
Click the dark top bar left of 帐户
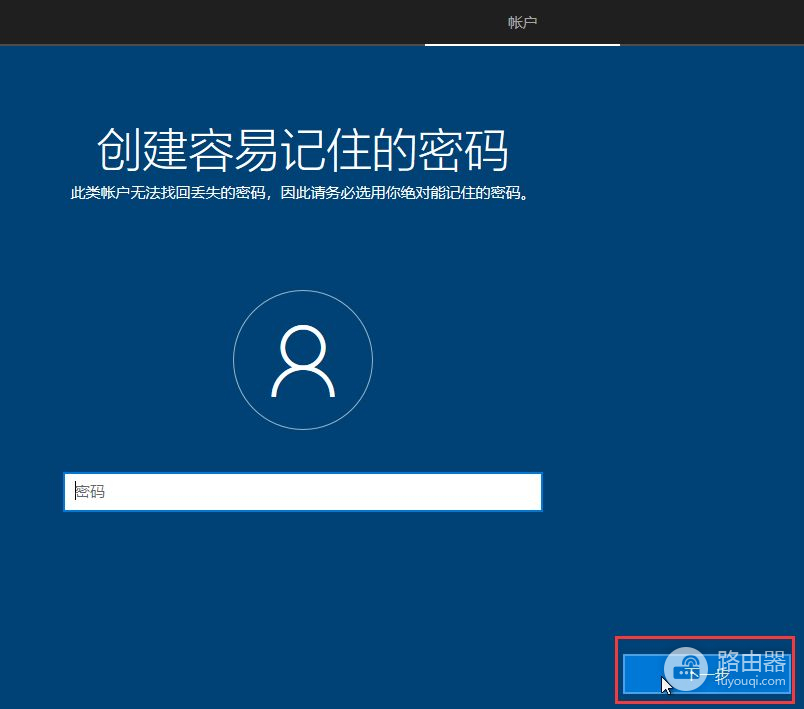tap(200, 22)
